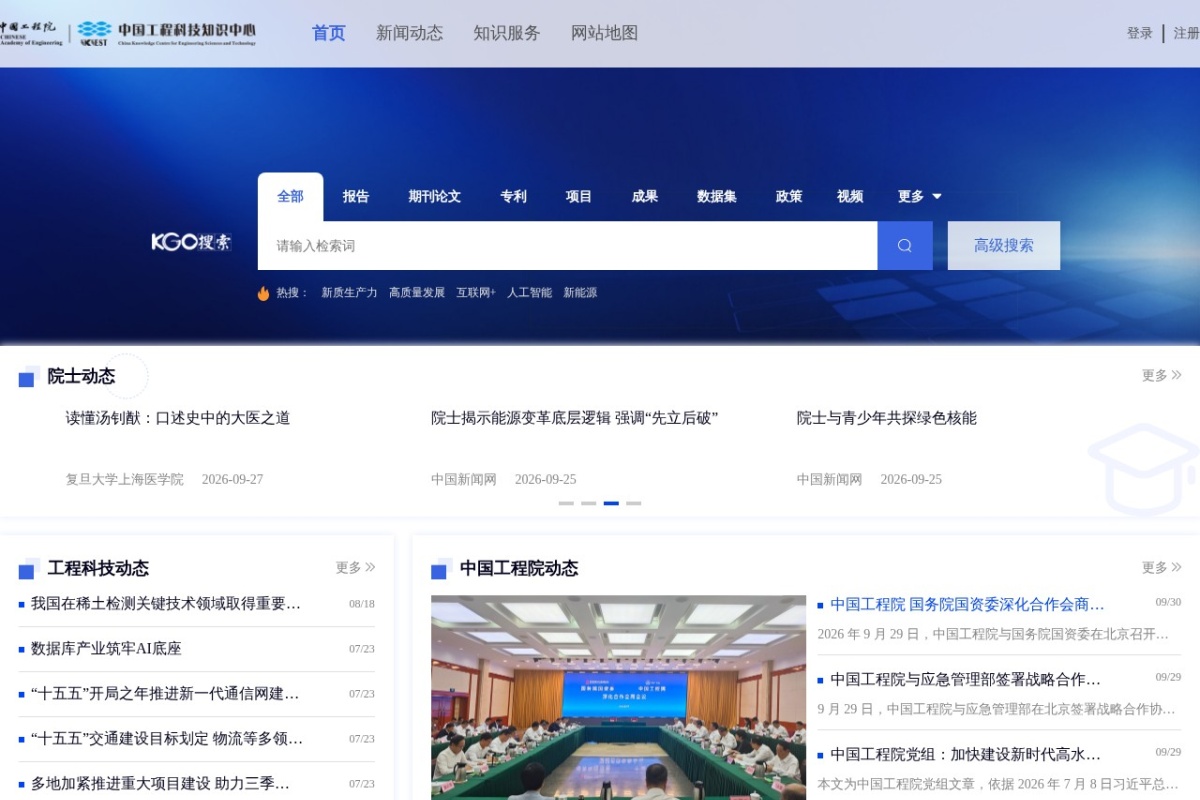
Task: Click the China Knowledge Centre logo
Action: point(167,33)
